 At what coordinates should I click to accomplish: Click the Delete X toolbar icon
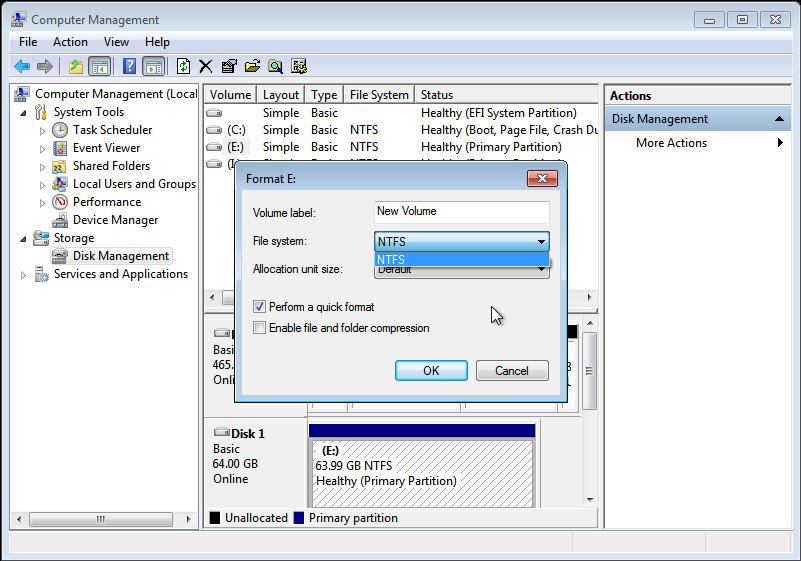click(x=205, y=66)
